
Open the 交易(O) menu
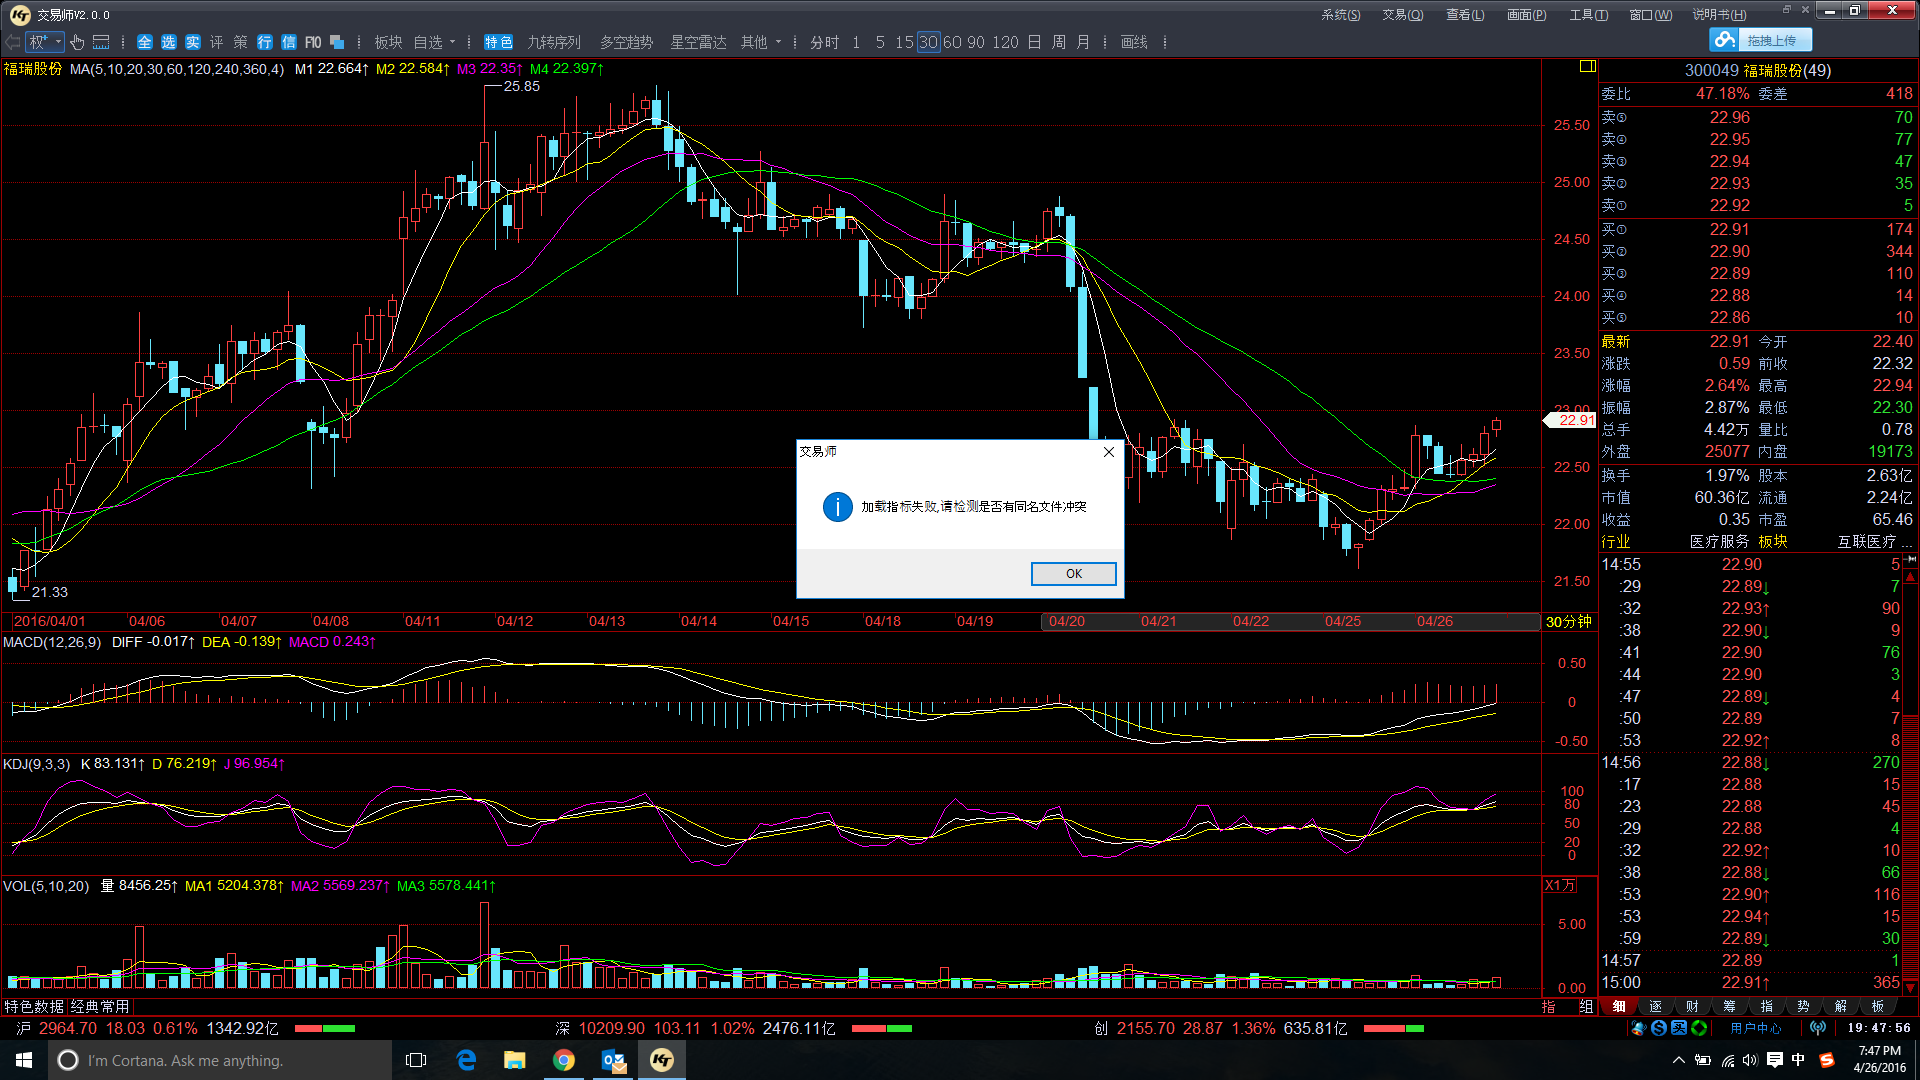1402,14
